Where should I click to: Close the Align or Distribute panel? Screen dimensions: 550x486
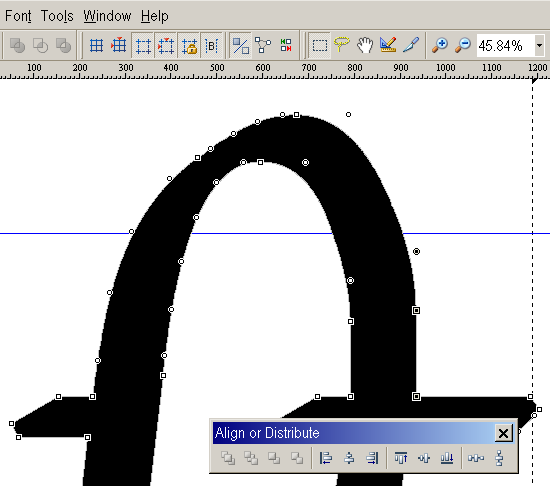pyautogui.click(x=503, y=433)
